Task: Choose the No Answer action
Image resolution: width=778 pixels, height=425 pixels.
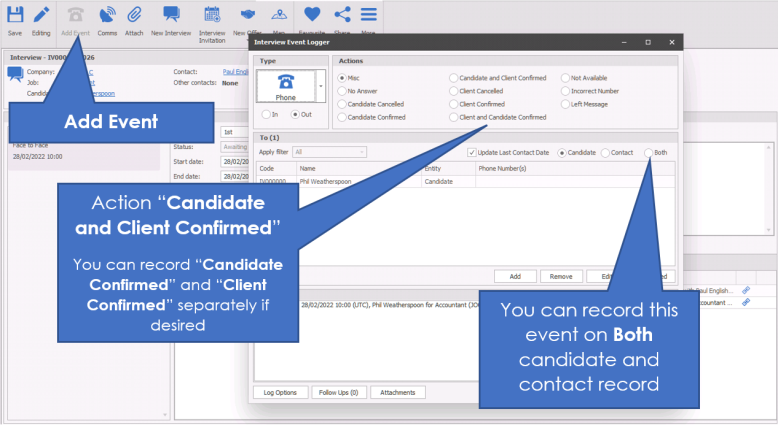Action: (344, 90)
